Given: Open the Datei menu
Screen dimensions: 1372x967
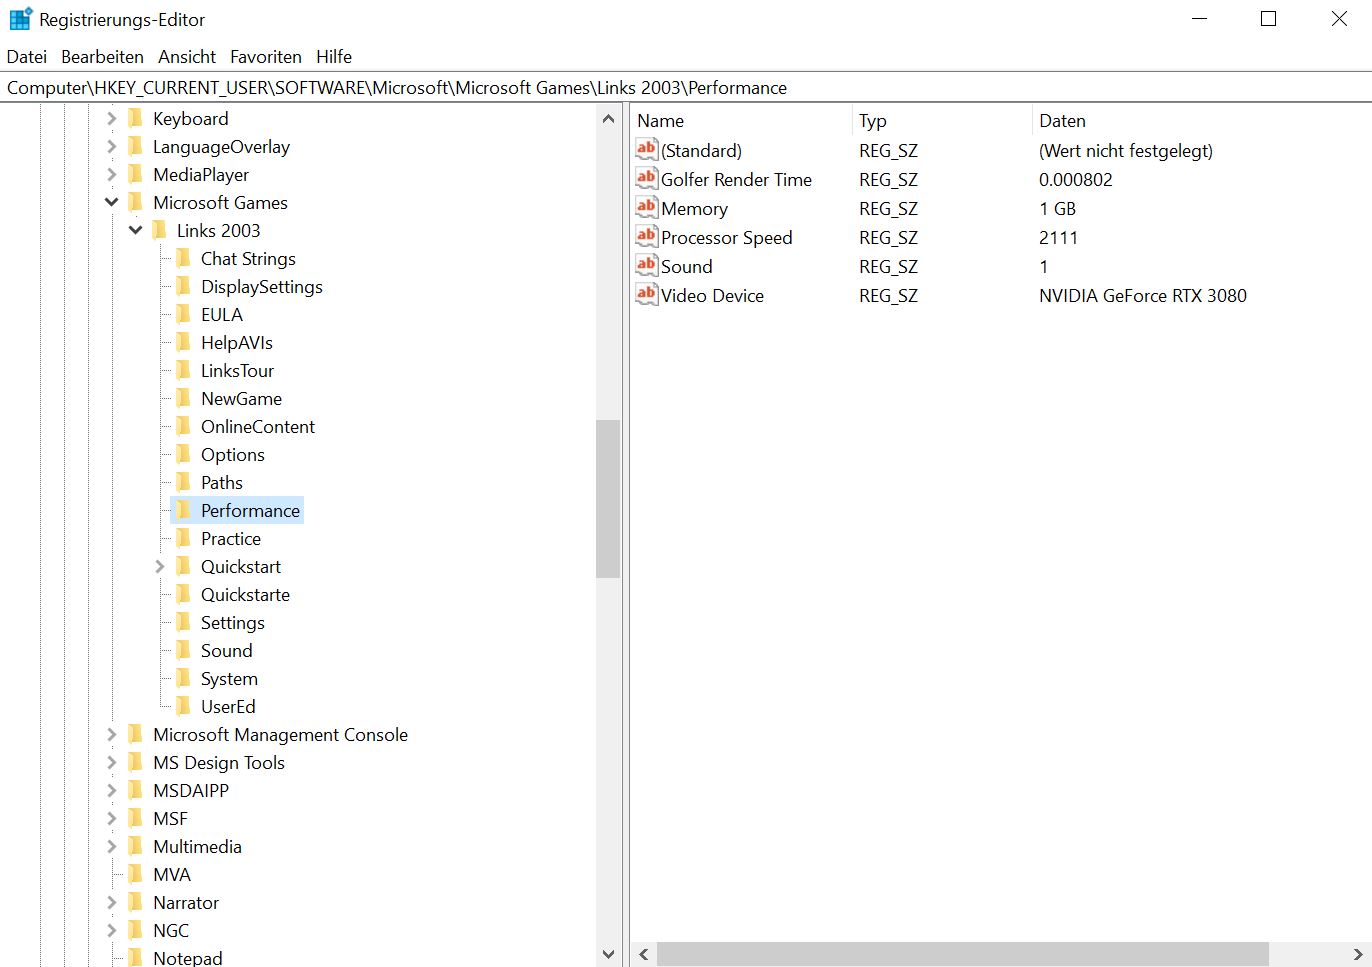Looking at the screenshot, I should click(x=27, y=57).
